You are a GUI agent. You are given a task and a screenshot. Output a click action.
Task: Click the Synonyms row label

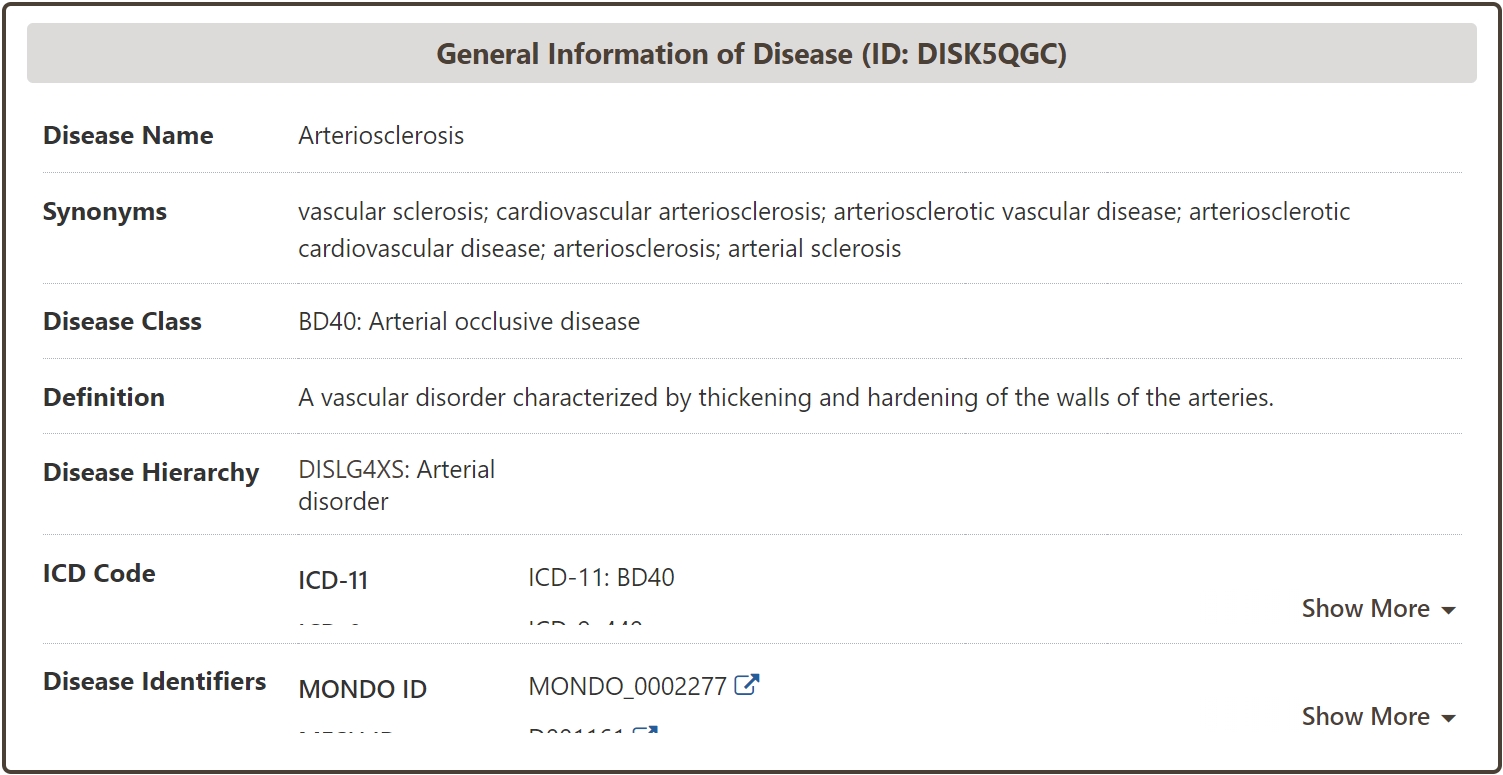(105, 212)
